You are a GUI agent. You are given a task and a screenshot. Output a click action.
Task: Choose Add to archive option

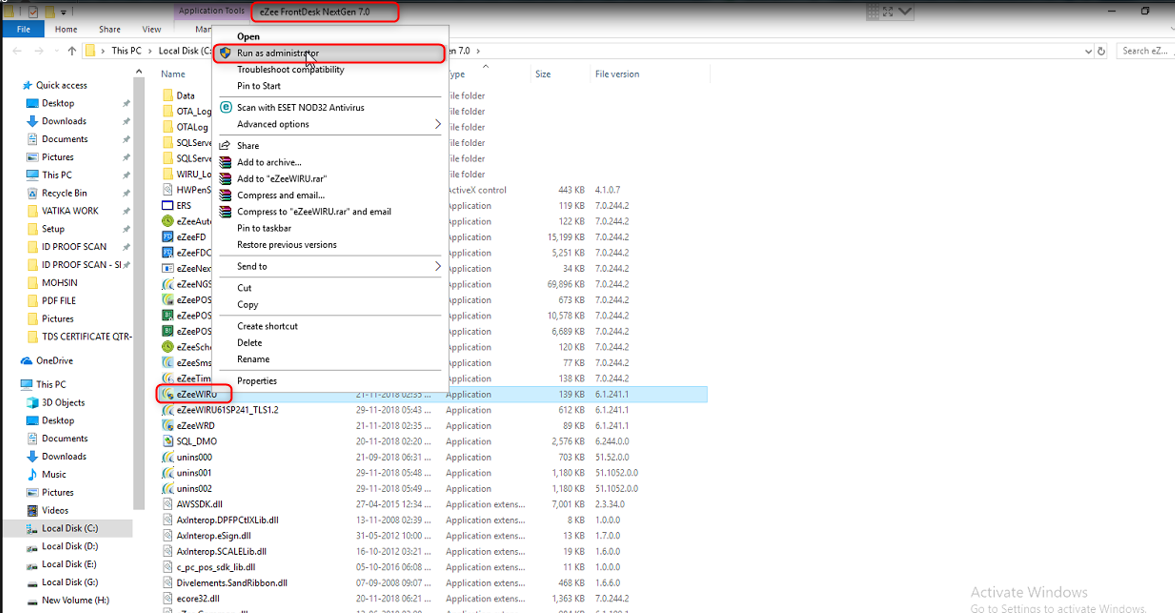pos(330,163)
